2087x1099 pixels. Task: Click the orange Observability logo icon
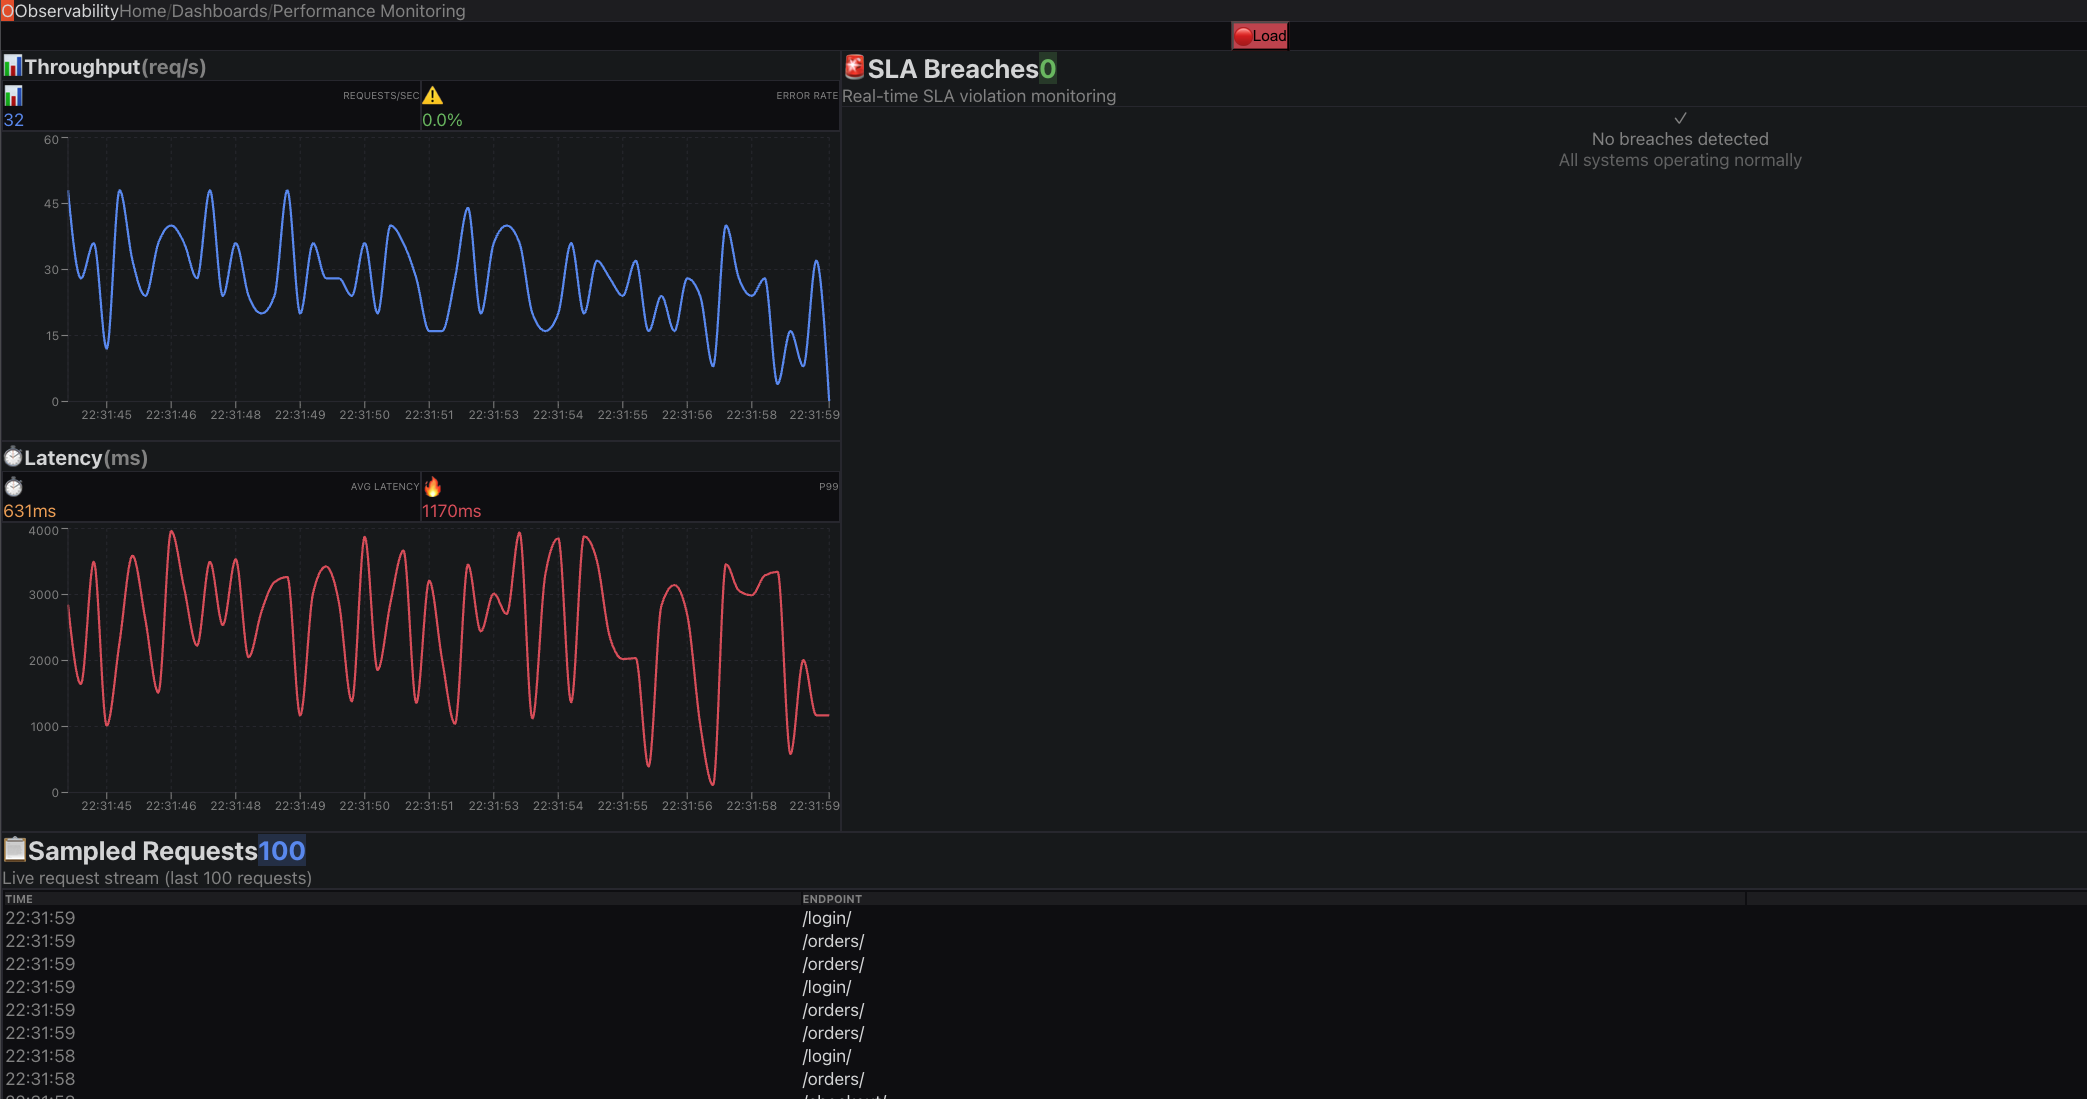7,11
